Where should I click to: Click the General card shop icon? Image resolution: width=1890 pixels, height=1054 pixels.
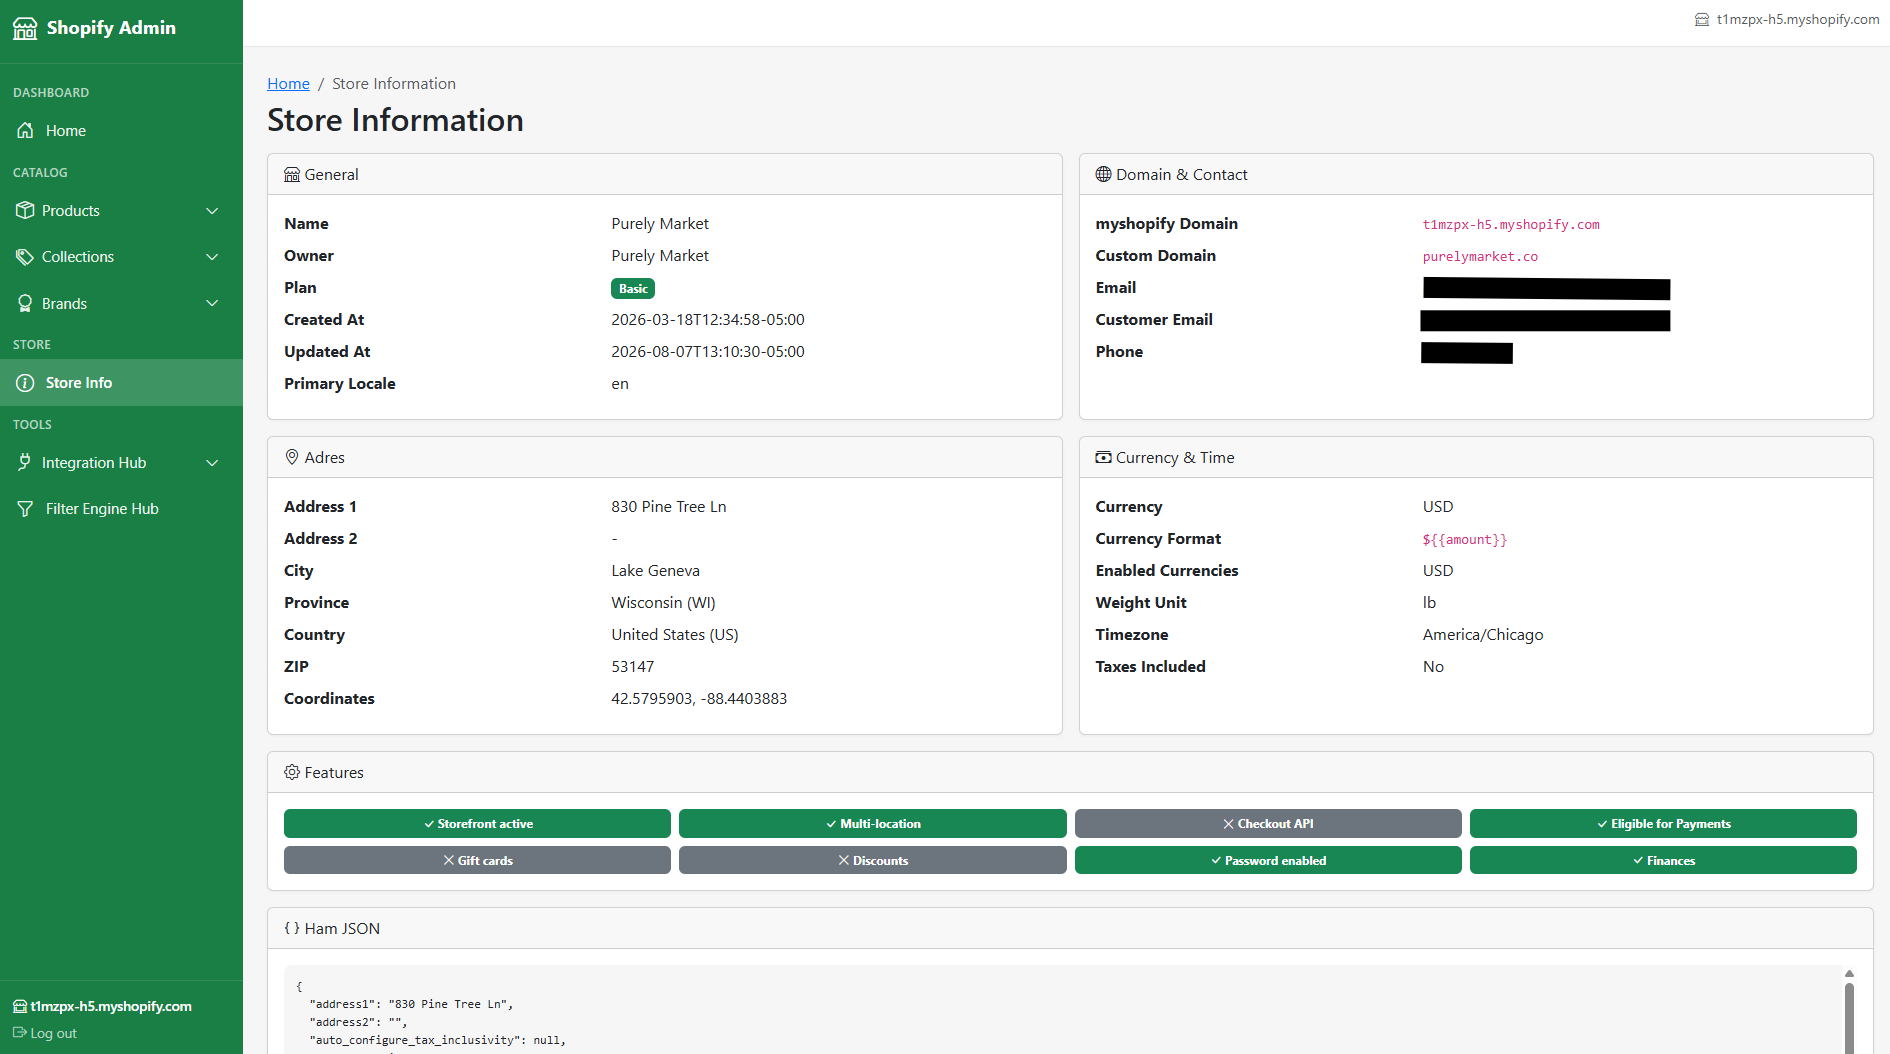click(292, 175)
